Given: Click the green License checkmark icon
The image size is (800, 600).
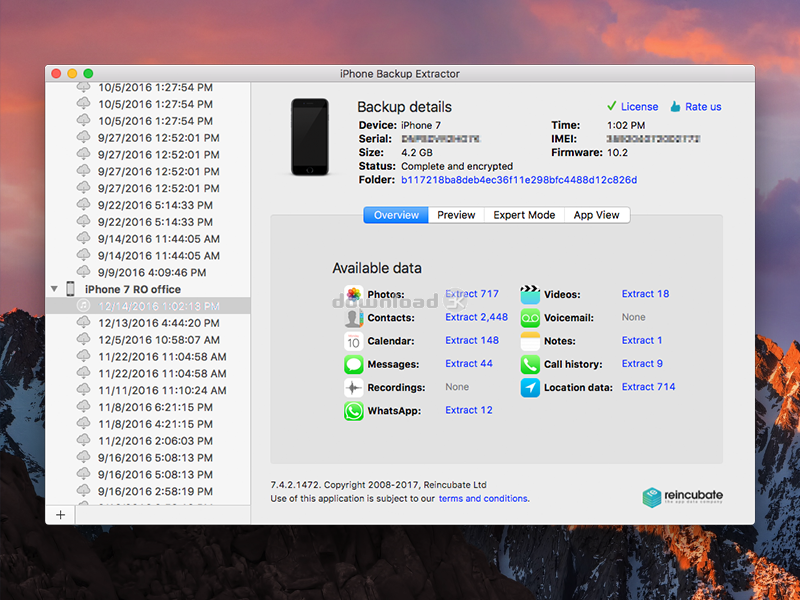Looking at the screenshot, I should (x=611, y=106).
